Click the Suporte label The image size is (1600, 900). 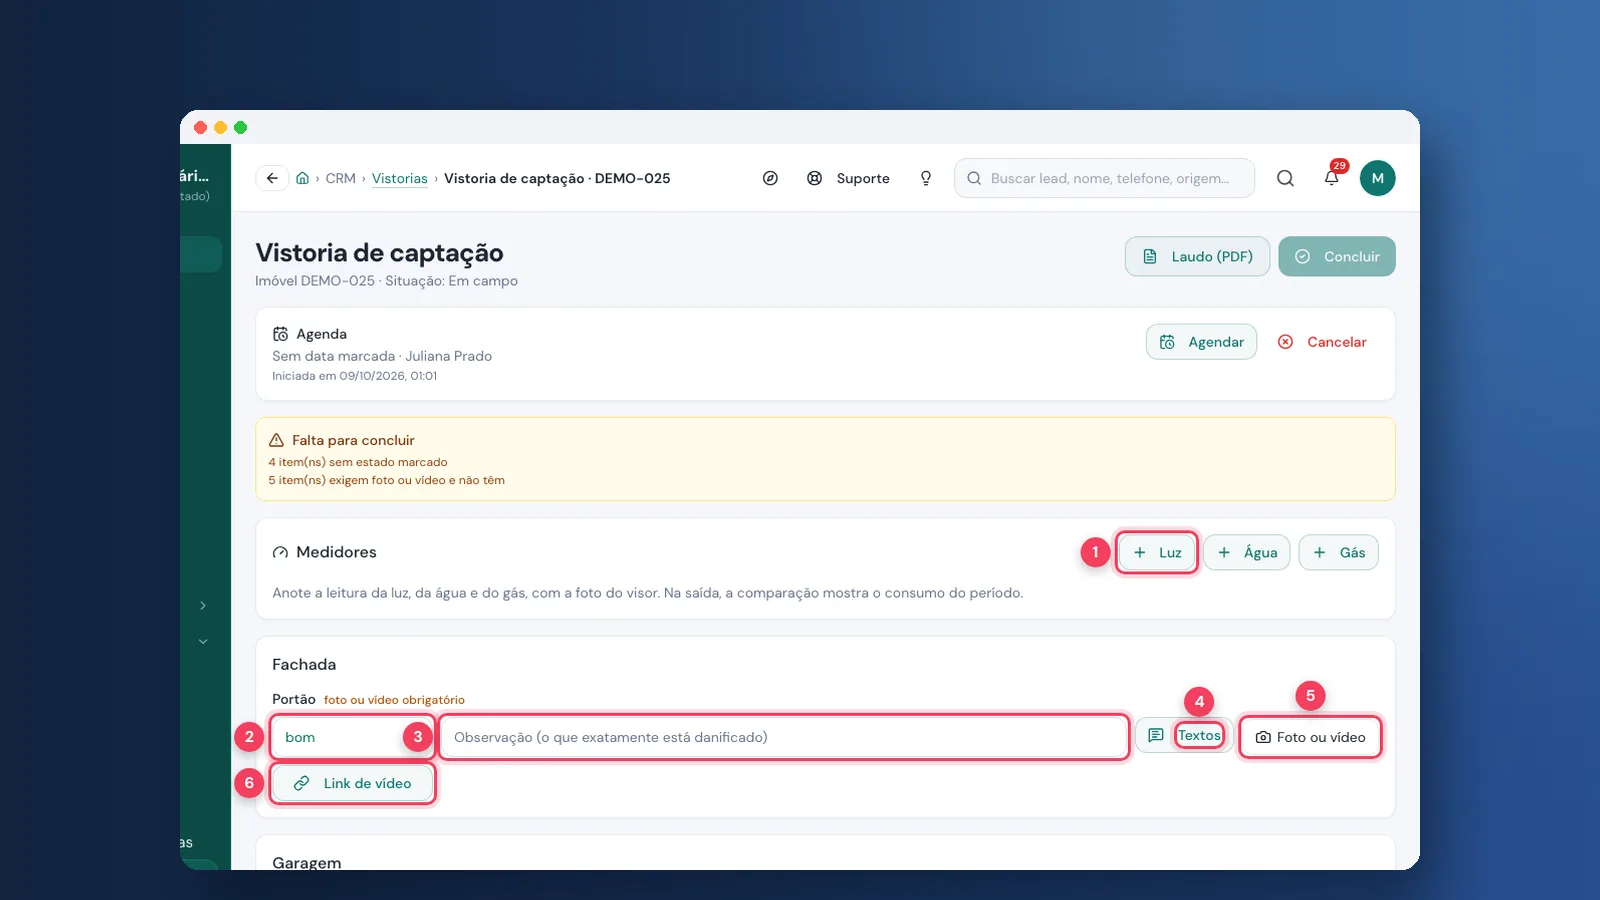(863, 178)
